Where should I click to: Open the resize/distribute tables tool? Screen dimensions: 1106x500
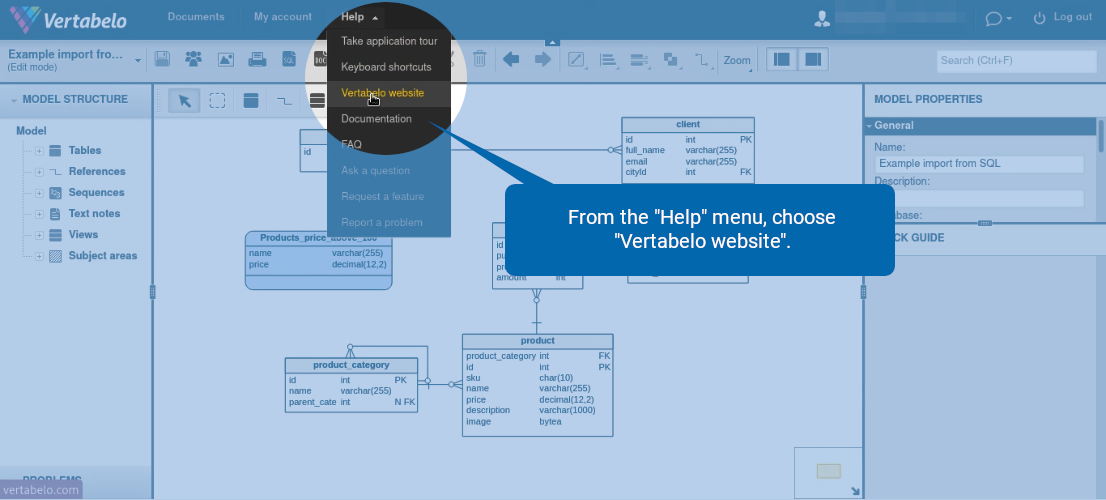click(x=639, y=60)
